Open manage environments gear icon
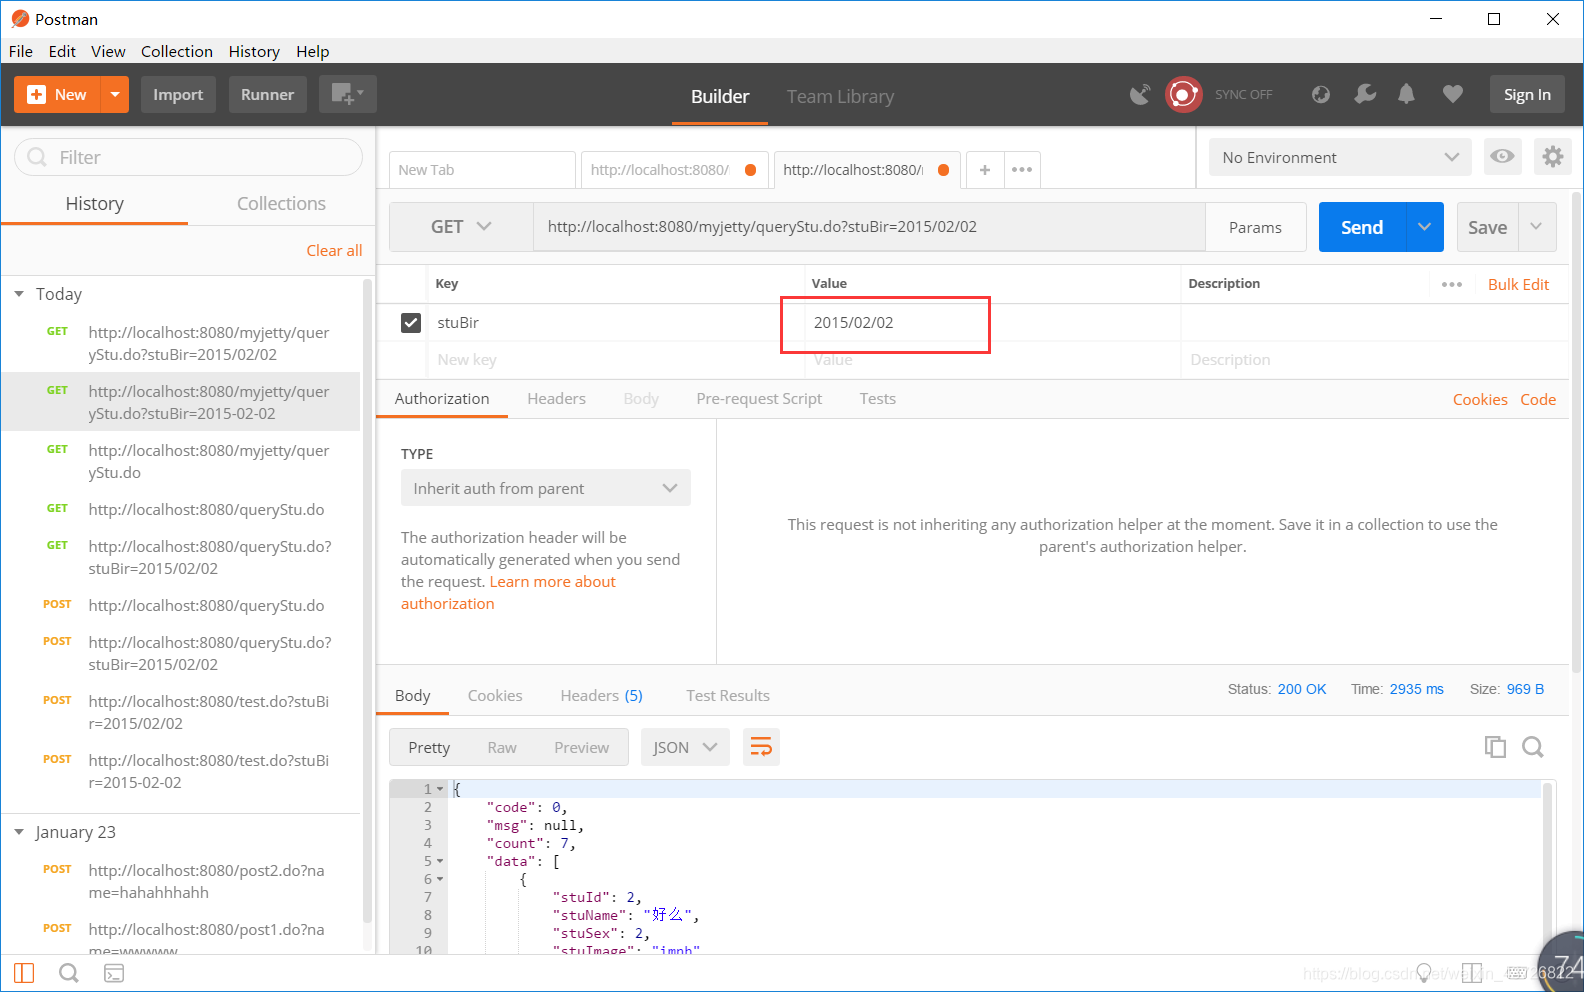Screen dimensions: 1584x992 click(1552, 157)
